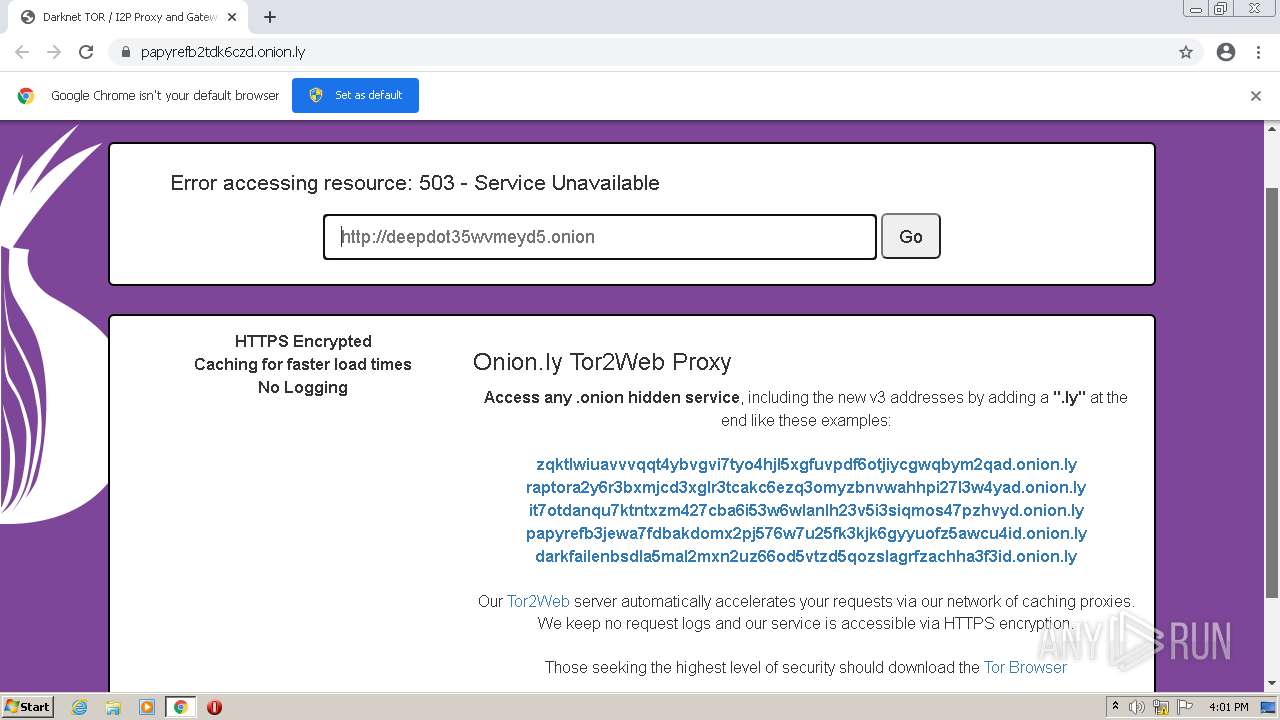Click the Set as default button
Image resolution: width=1280 pixels, height=720 pixels.
tap(355, 95)
